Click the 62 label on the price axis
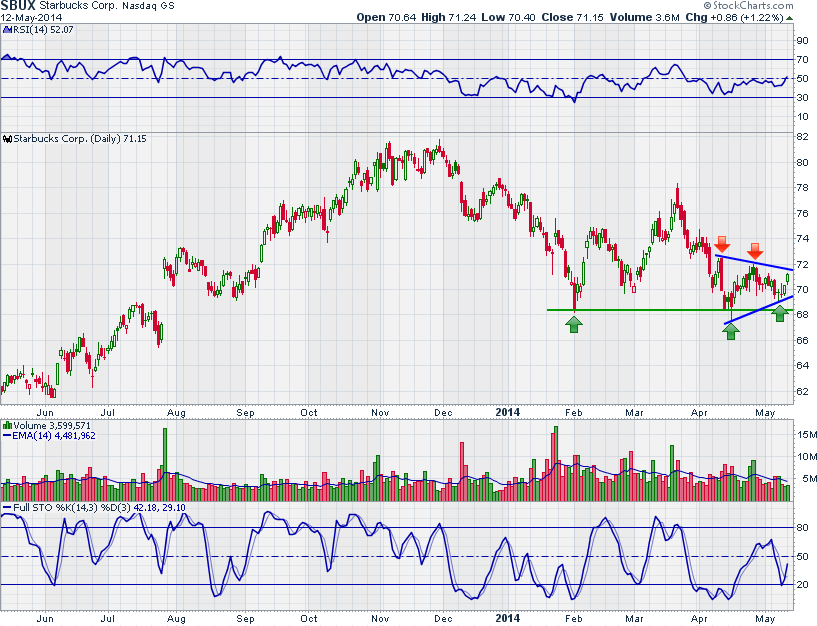The image size is (817, 626). click(802, 391)
